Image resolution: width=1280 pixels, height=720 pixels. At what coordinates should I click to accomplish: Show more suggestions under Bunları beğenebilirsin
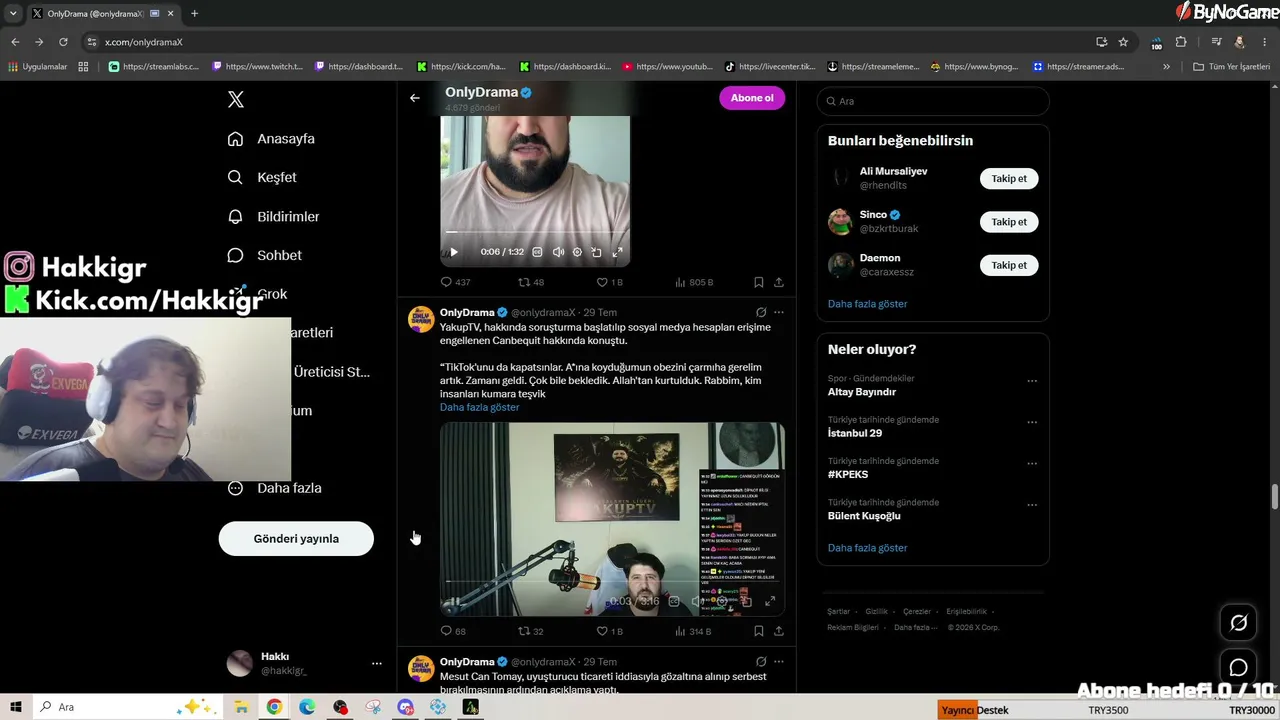tap(868, 303)
